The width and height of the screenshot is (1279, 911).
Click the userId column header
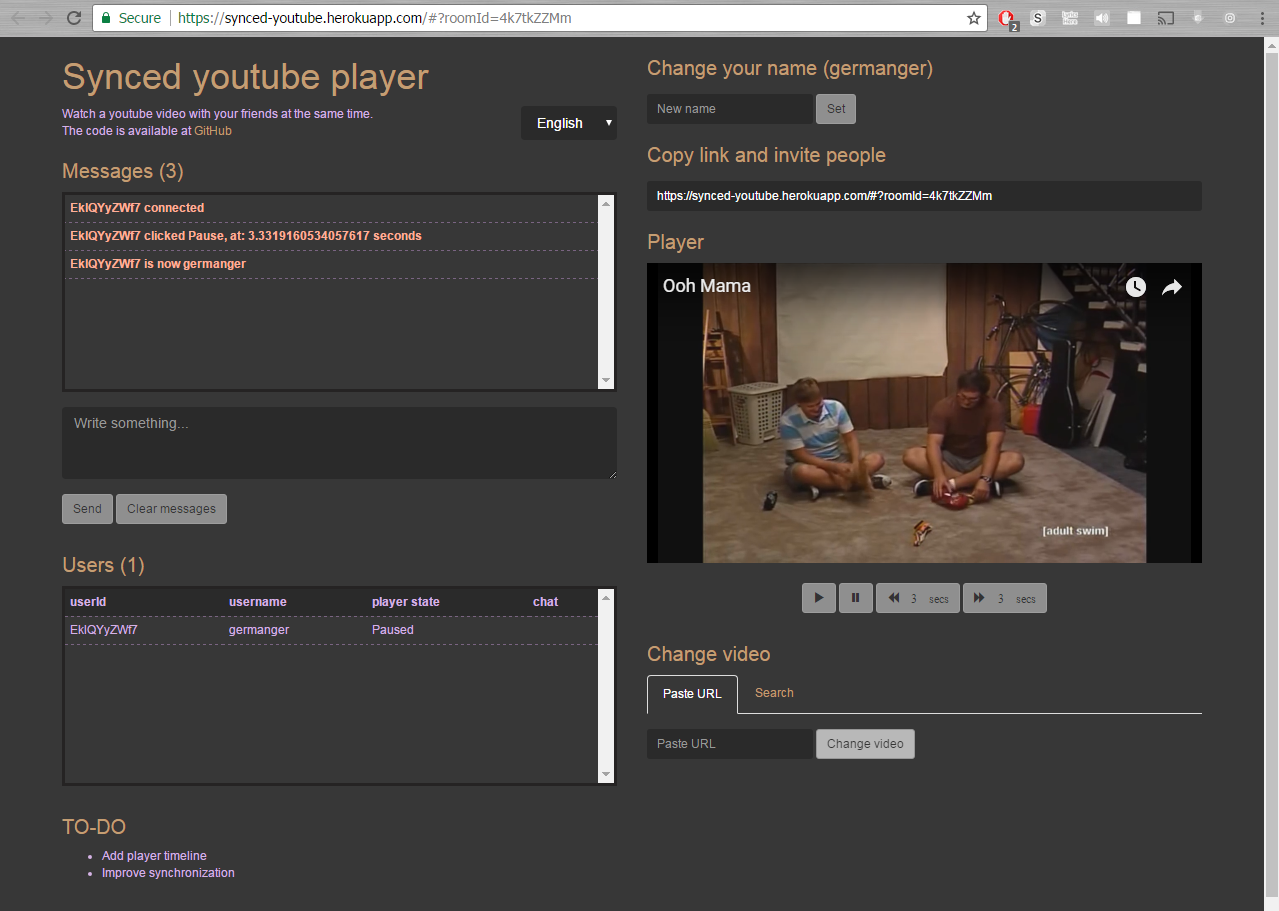point(88,602)
